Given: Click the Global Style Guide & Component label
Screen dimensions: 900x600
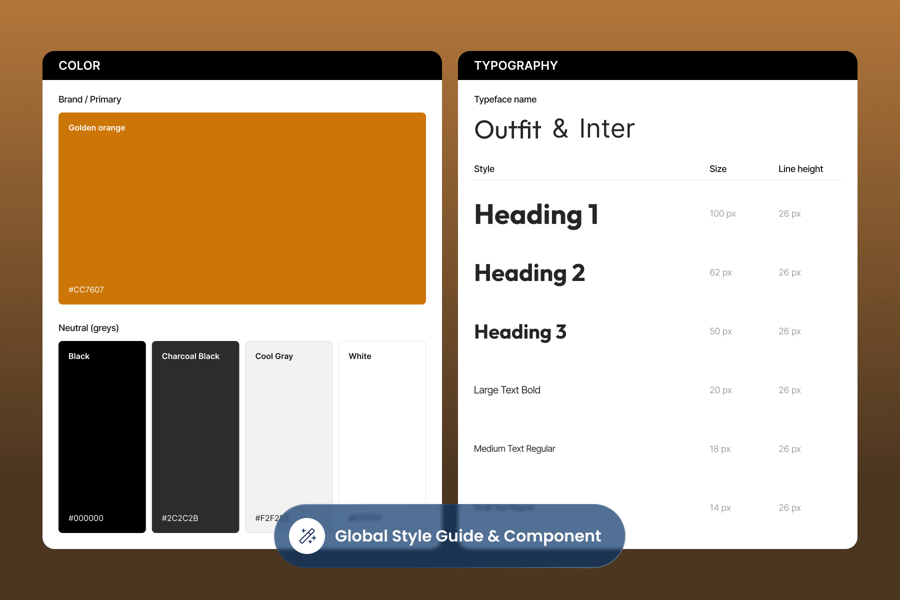Looking at the screenshot, I should click(467, 536).
